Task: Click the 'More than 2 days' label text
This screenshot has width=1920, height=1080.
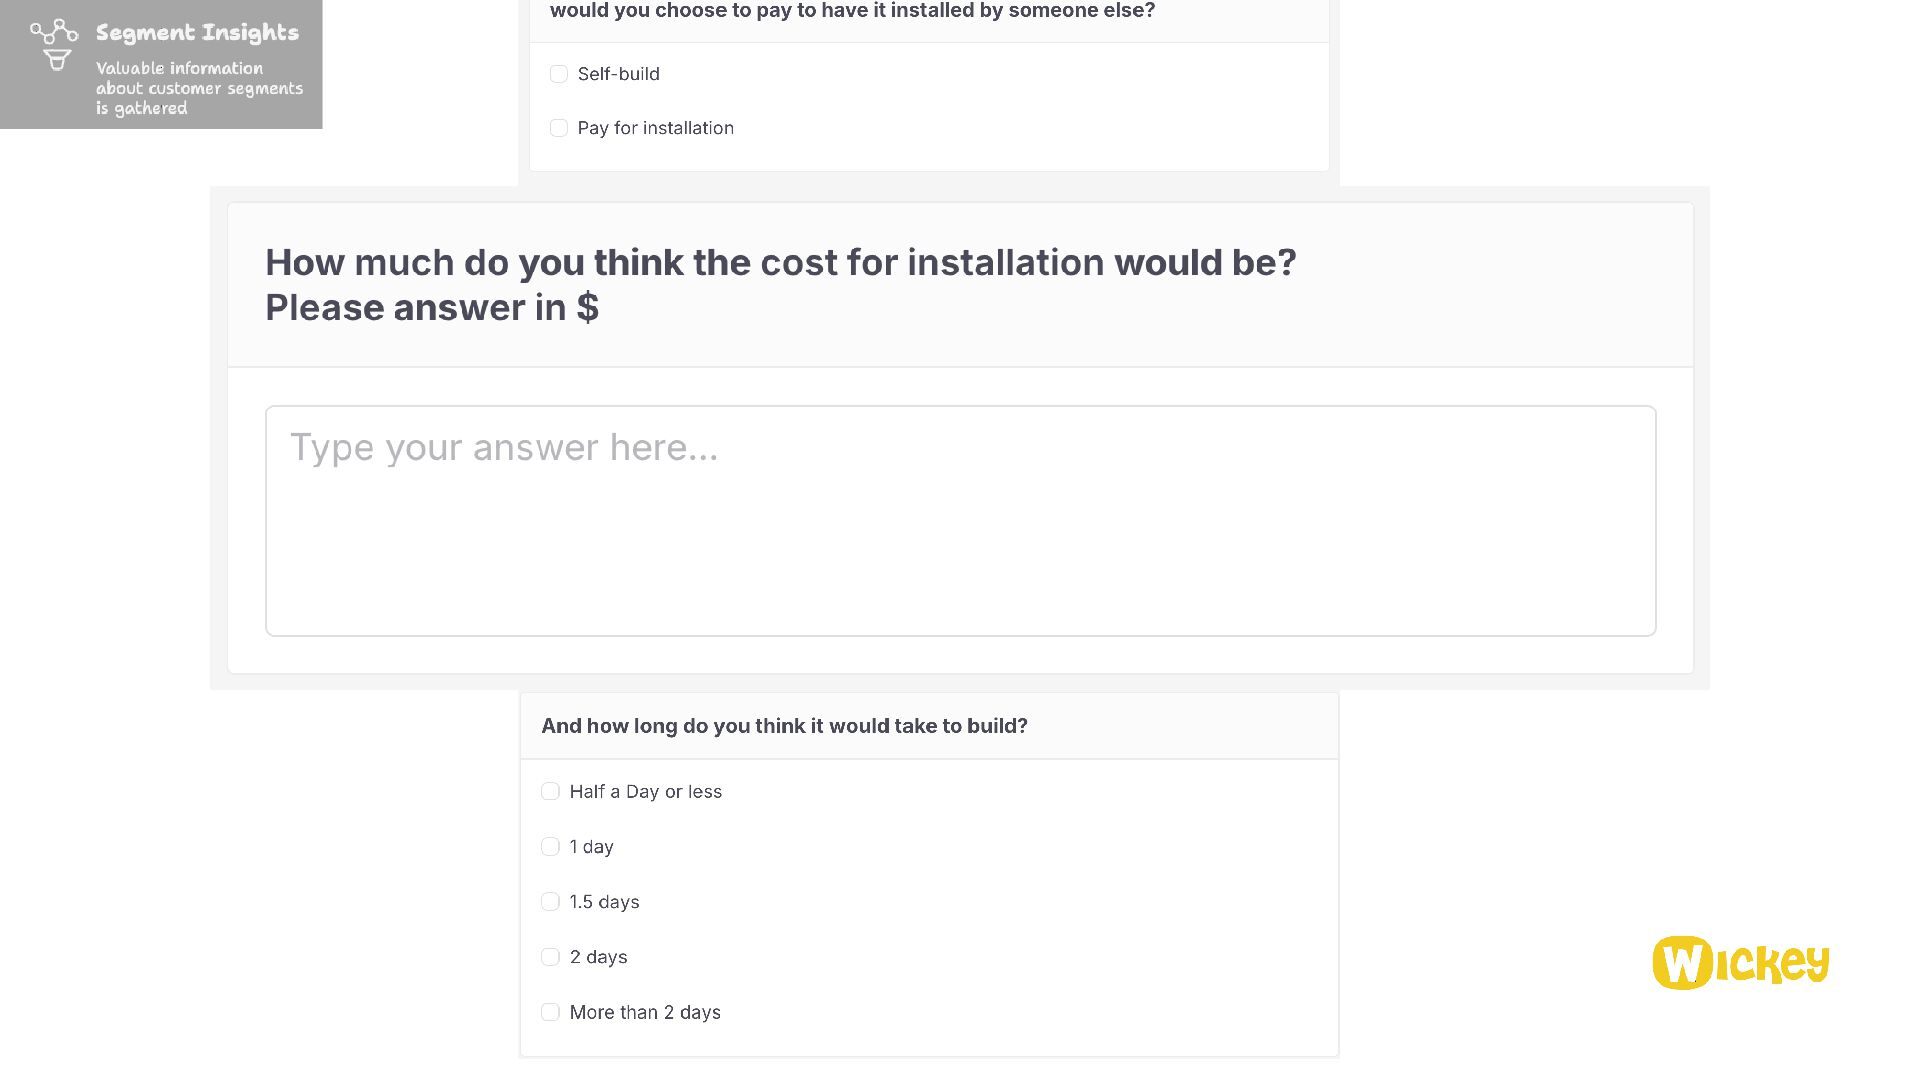Action: point(645,1012)
